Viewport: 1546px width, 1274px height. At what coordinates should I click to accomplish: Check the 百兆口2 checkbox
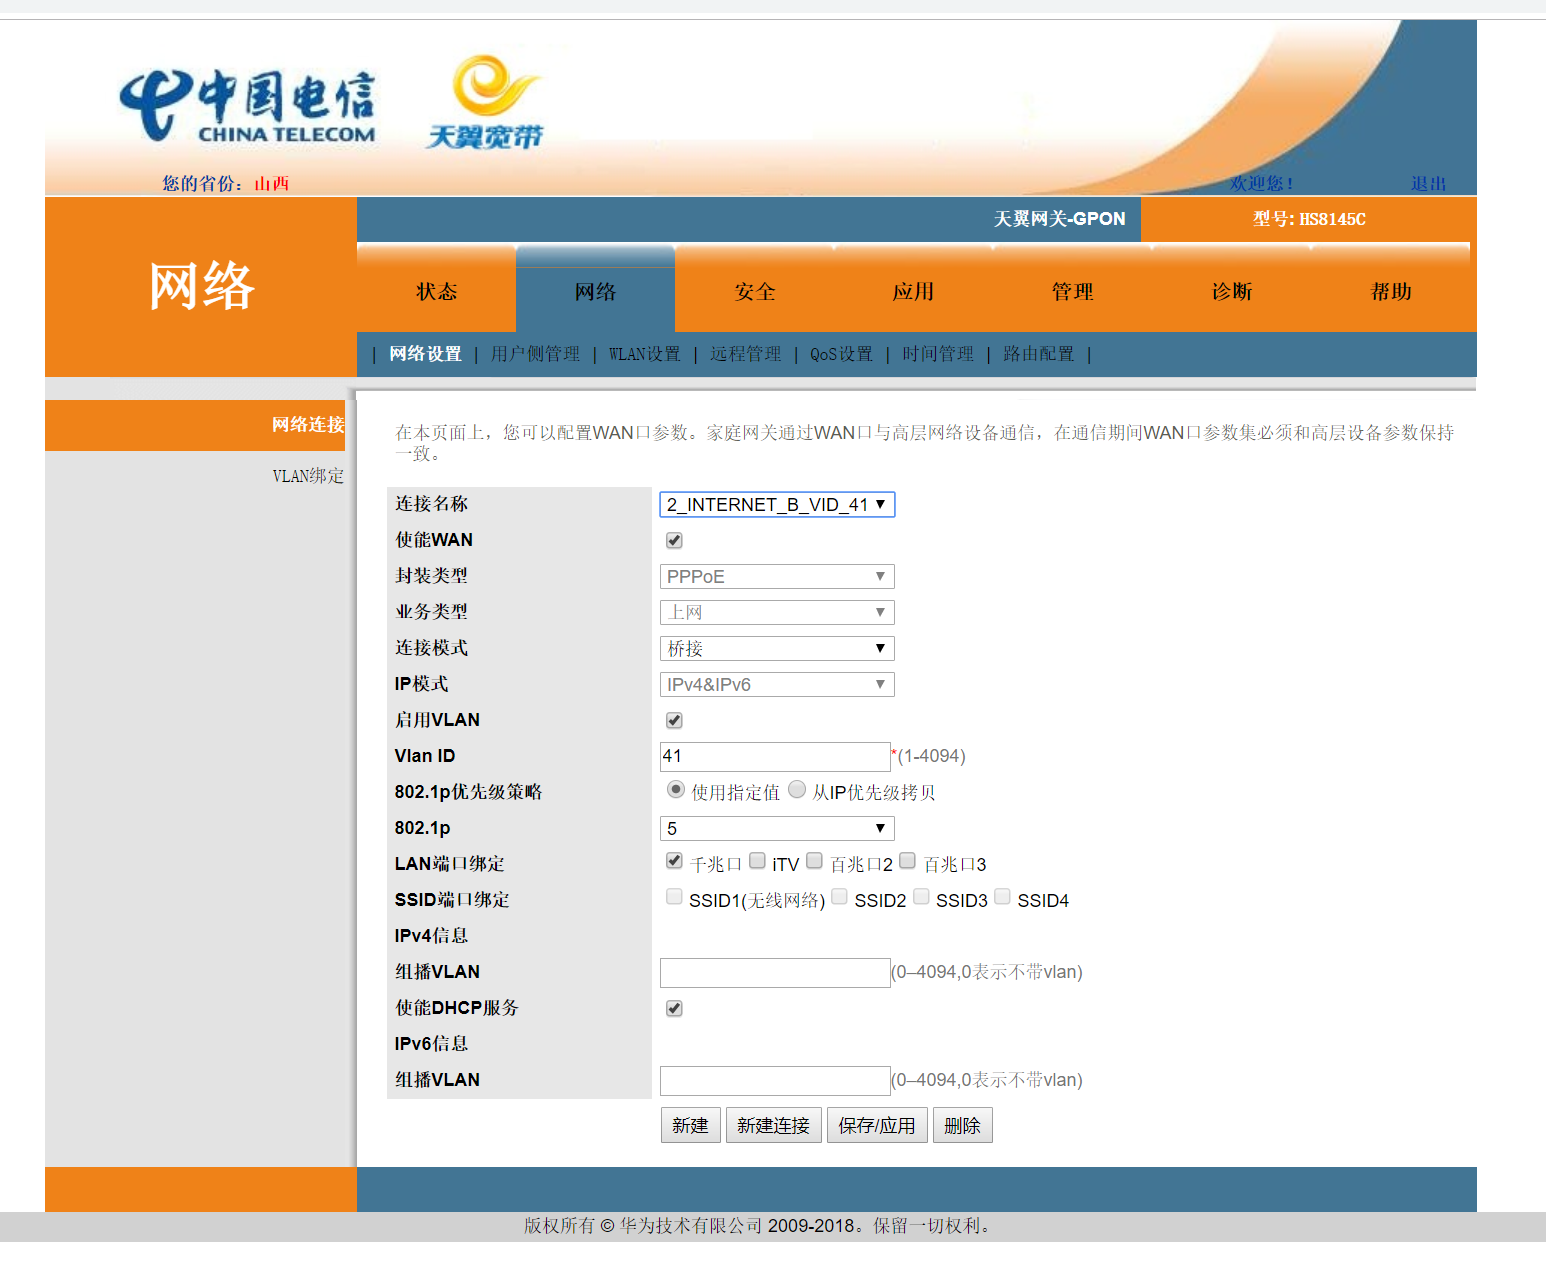(814, 861)
